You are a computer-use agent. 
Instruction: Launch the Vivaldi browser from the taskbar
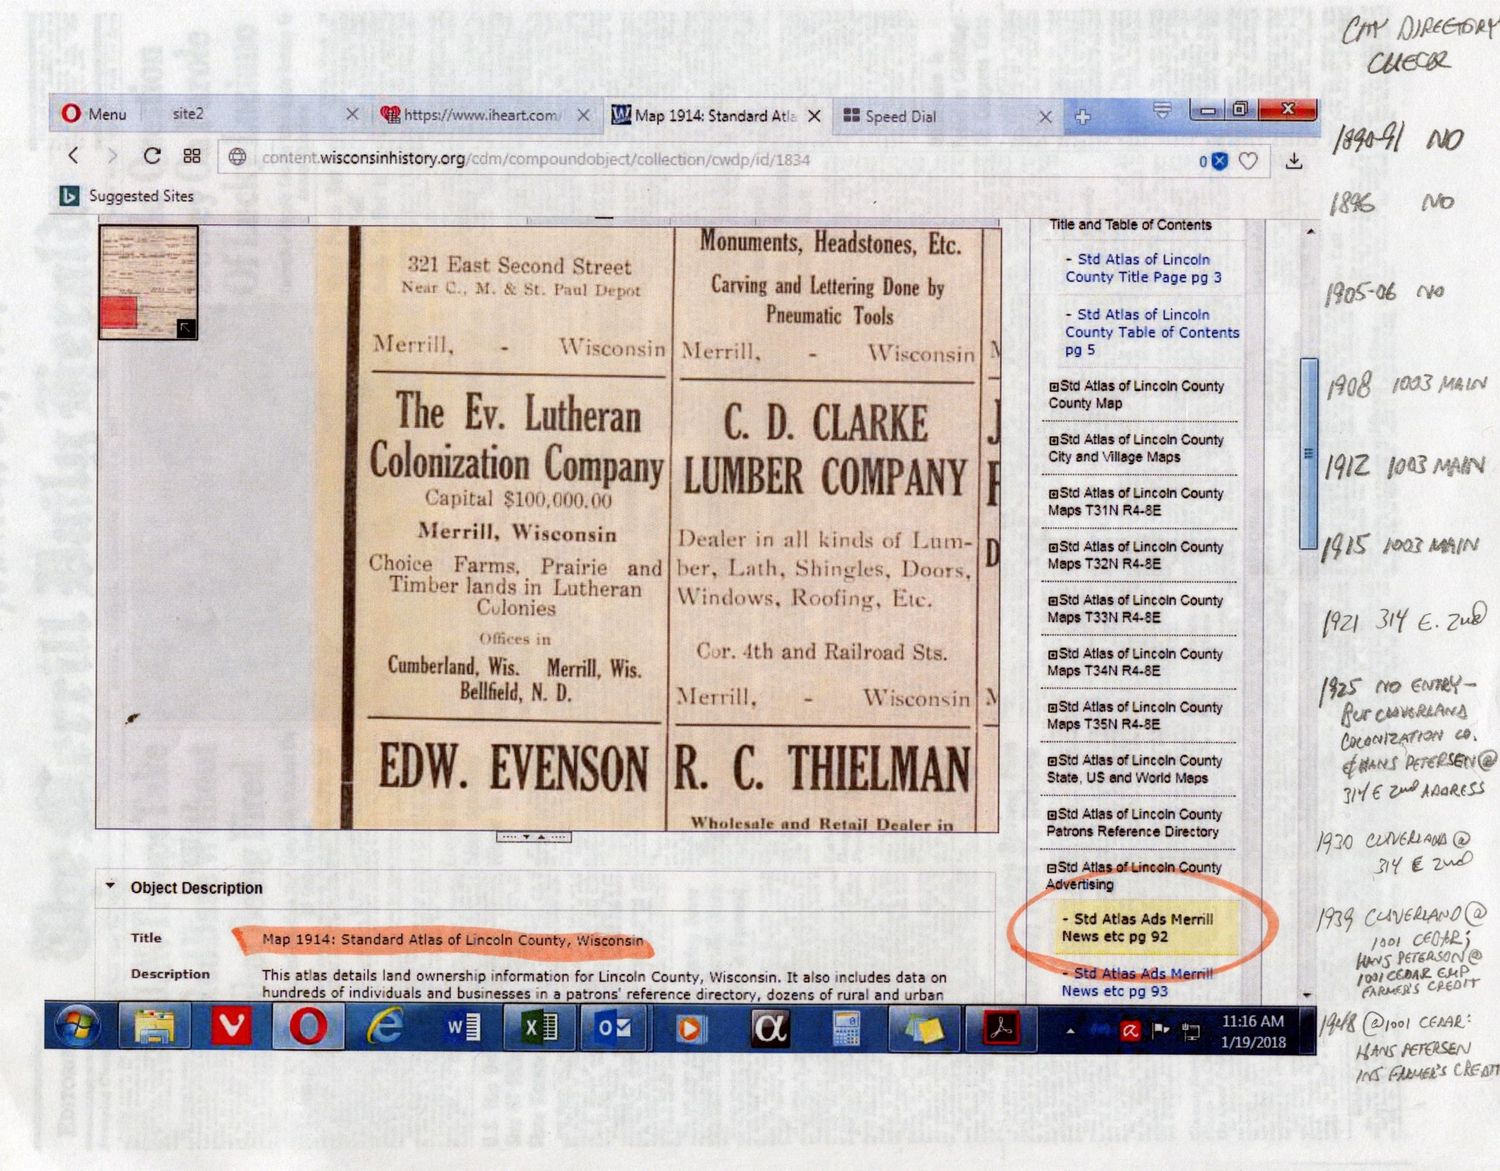(x=231, y=1027)
